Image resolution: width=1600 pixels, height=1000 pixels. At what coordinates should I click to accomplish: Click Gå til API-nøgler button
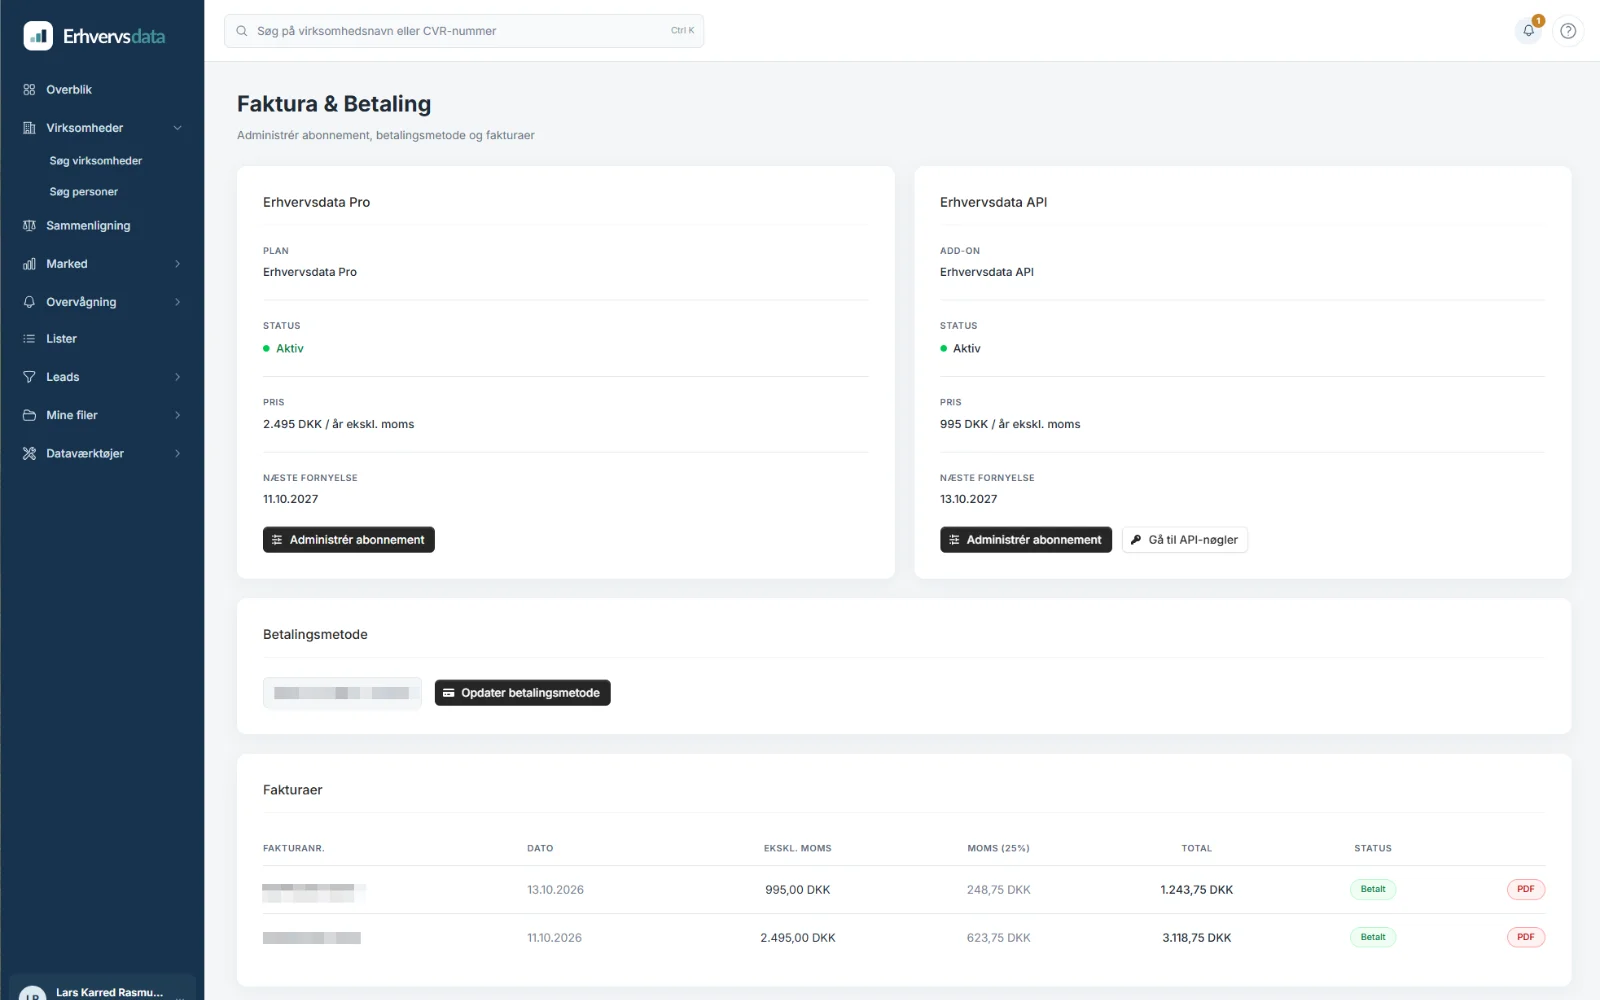click(x=1185, y=540)
